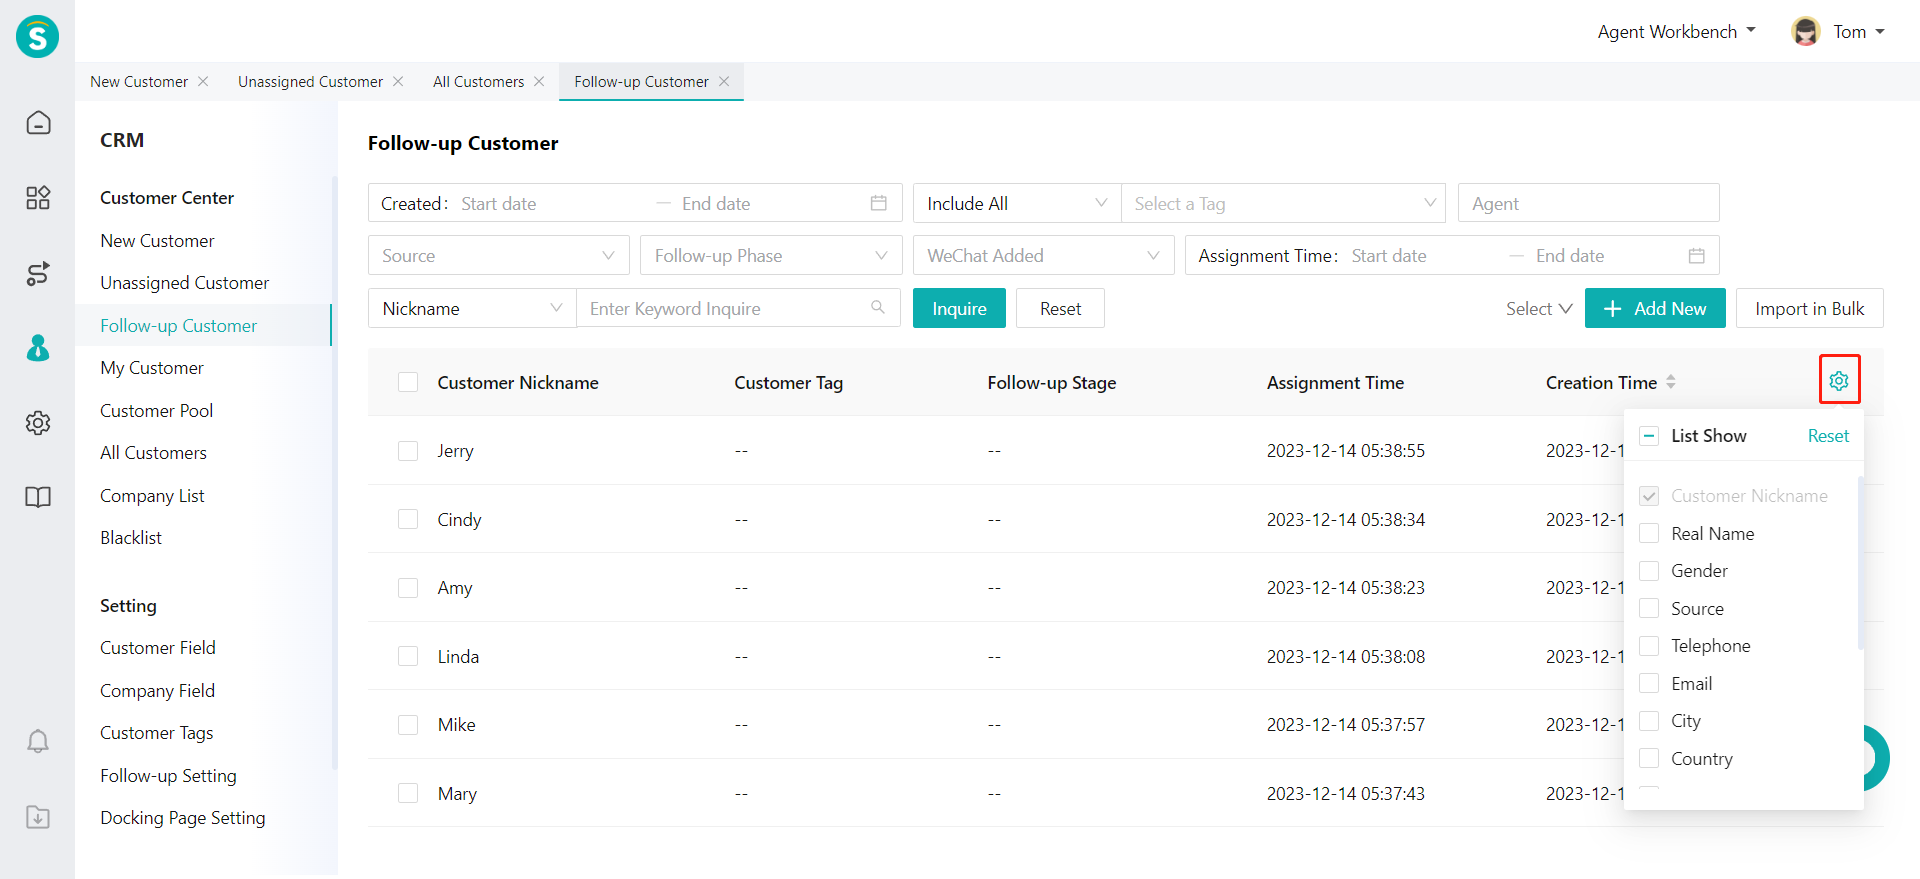Click the green S logo icon
This screenshot has height=879, width=1920.
(x=37, y=37)
